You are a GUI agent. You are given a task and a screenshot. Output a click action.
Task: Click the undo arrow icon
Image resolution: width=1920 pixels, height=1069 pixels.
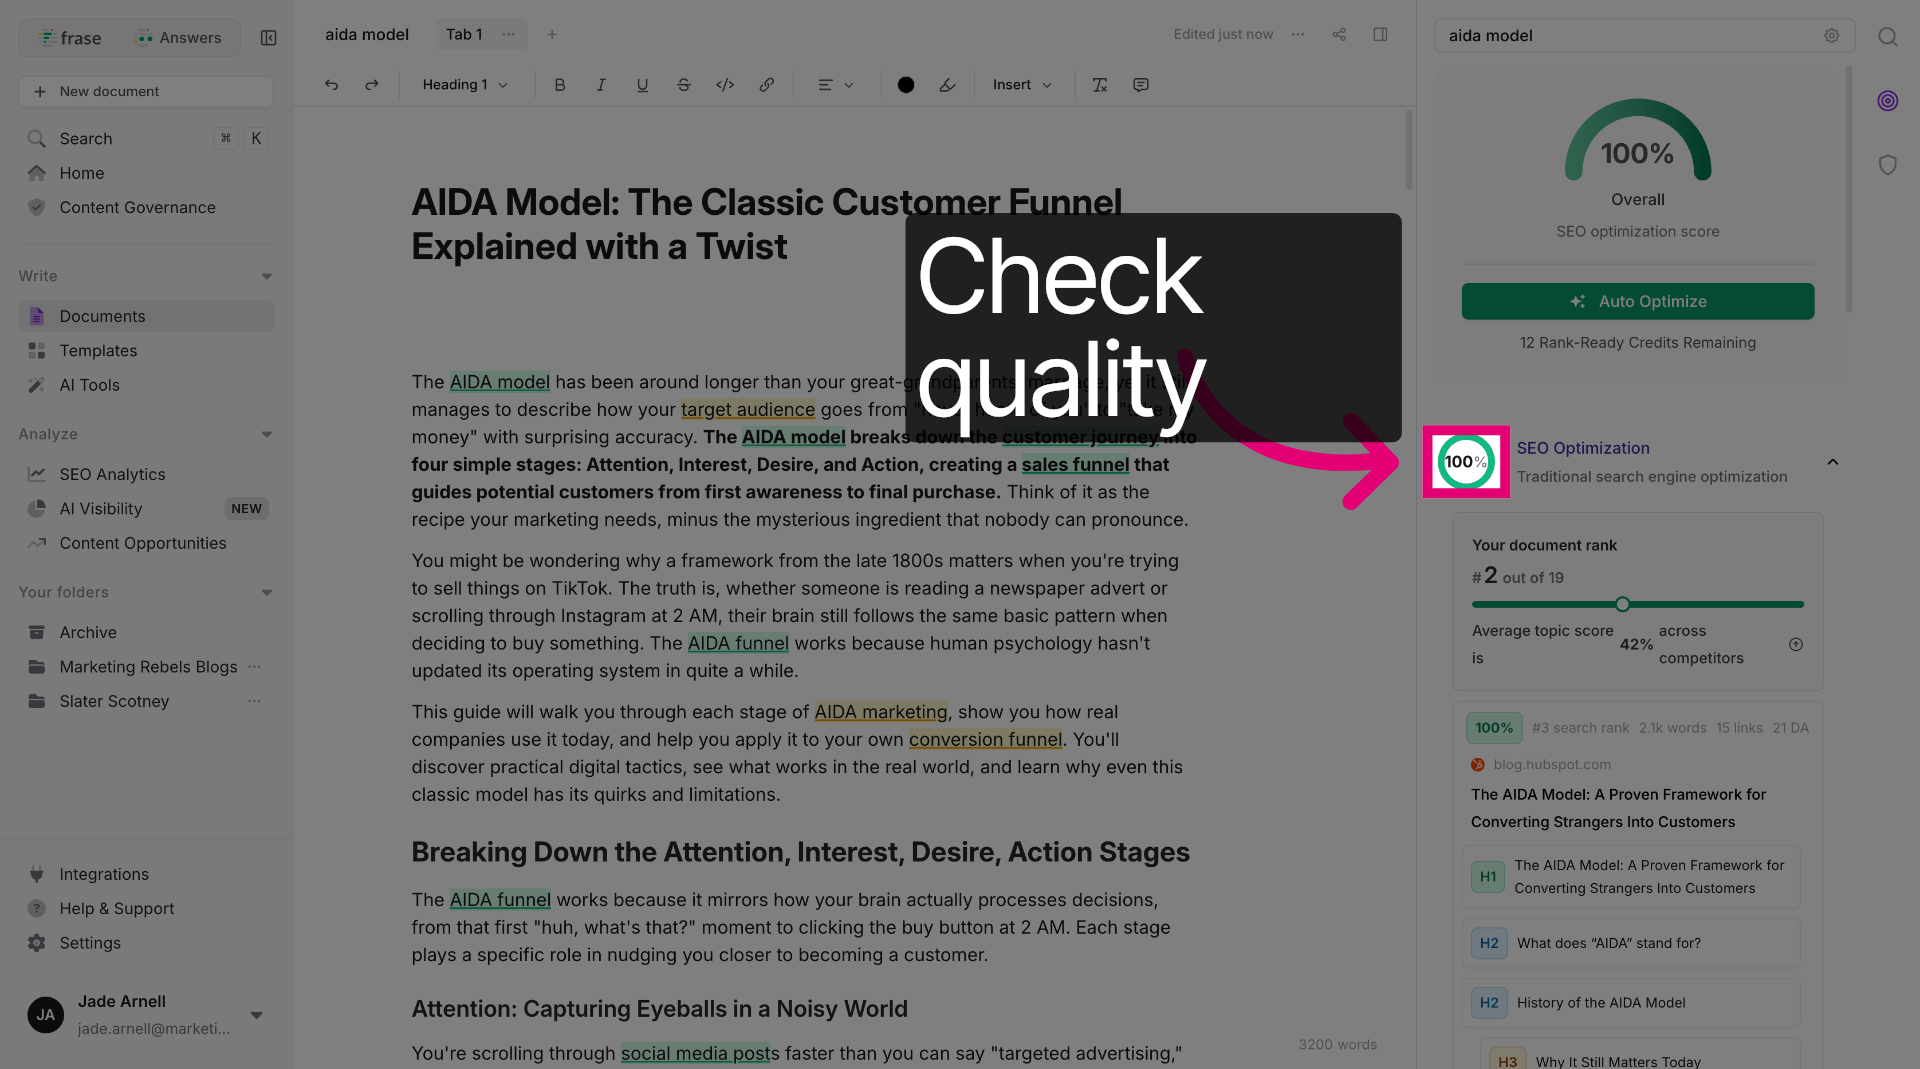point(331,85)
